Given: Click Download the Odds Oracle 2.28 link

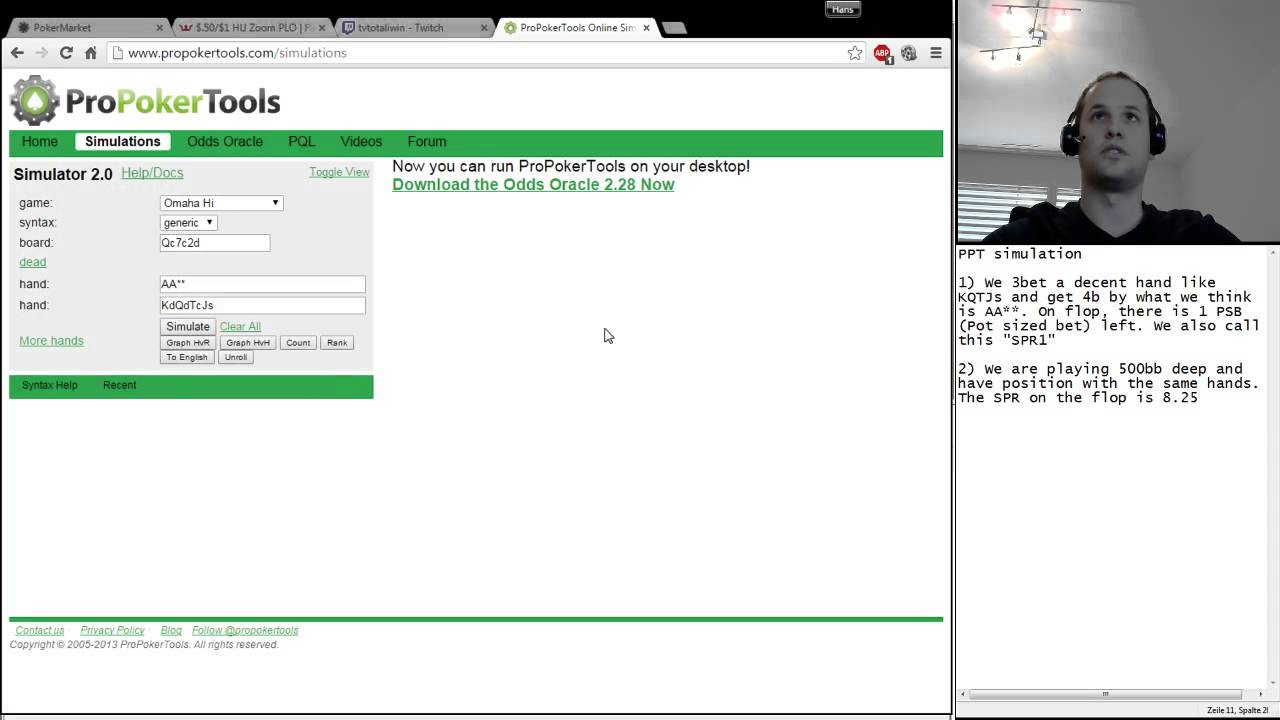Looking at the screenshot, I should coord(533,185).
